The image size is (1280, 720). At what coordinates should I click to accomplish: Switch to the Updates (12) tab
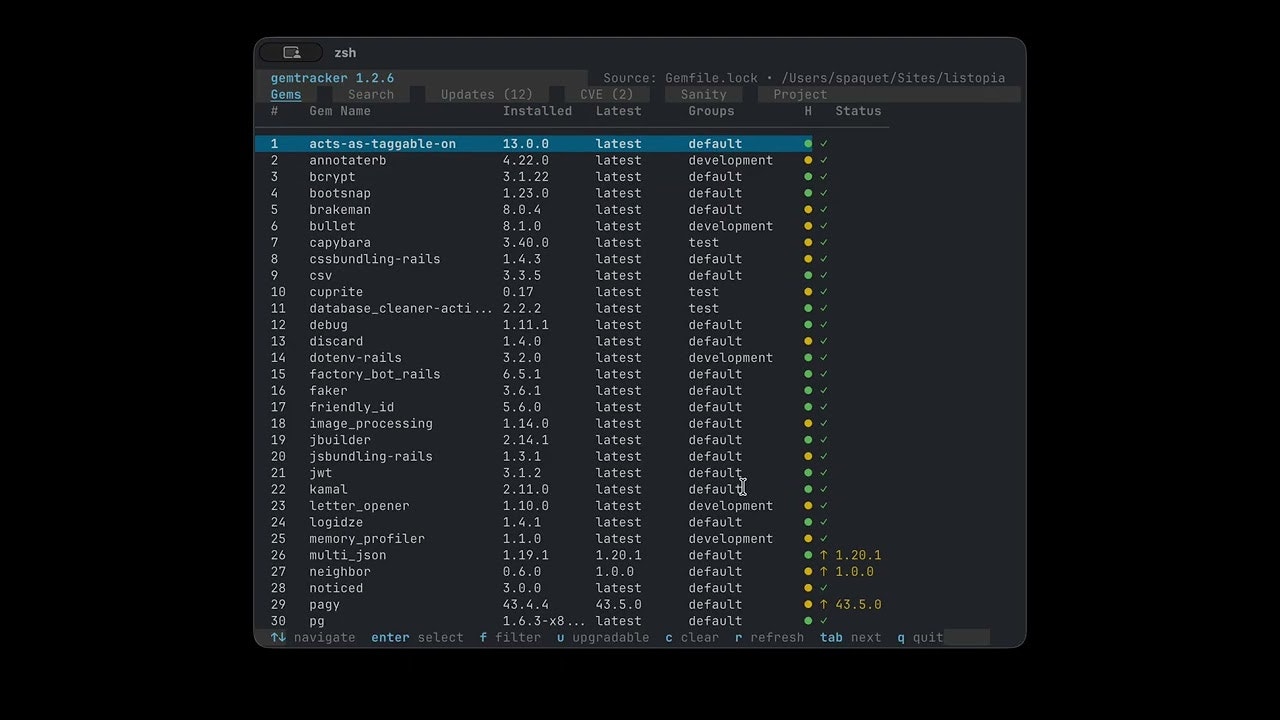click(x=486, y=95)
